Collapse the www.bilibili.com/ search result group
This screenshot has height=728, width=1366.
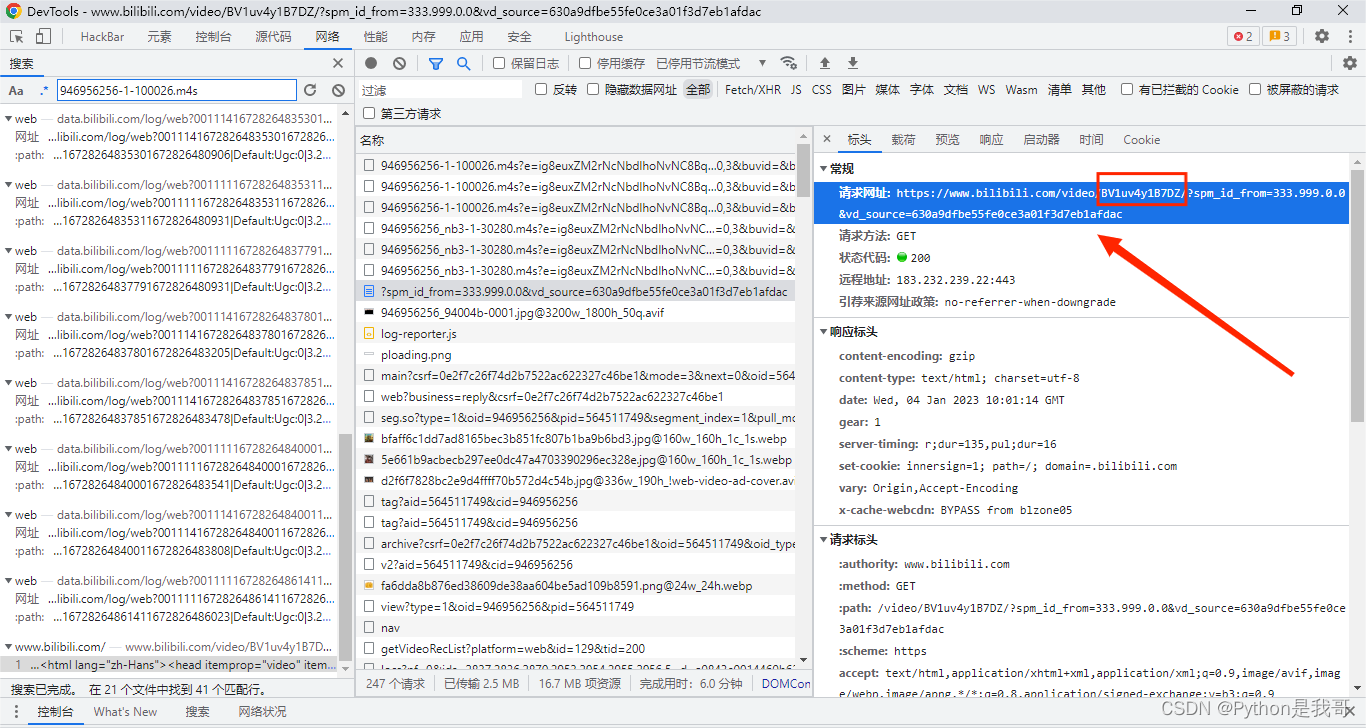pos(9,647)
